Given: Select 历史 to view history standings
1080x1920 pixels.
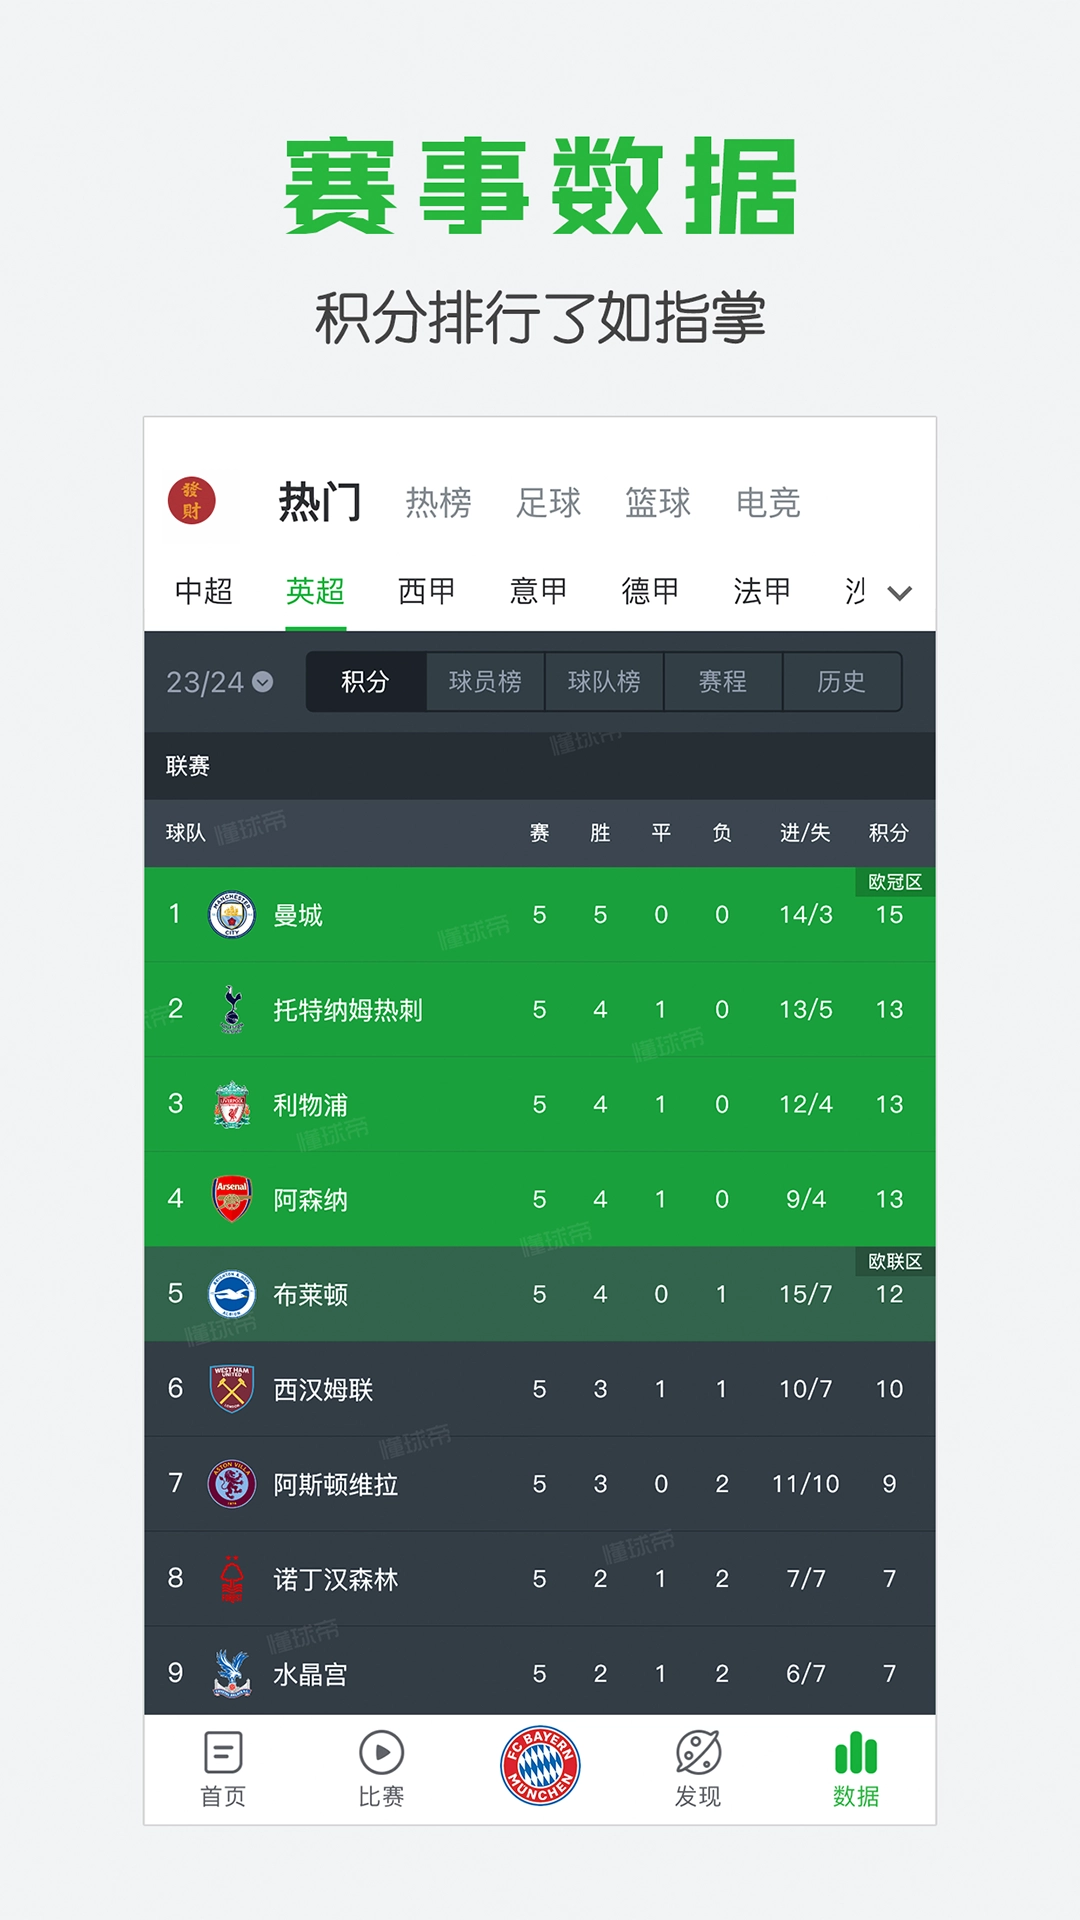Looking at the screenshot, I should coord(843,681).
